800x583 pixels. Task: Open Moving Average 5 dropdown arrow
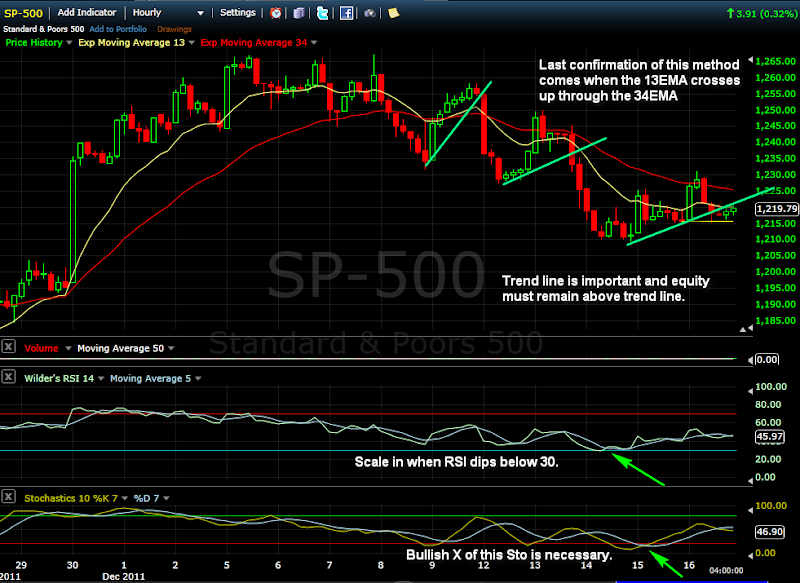coord(198,378)
